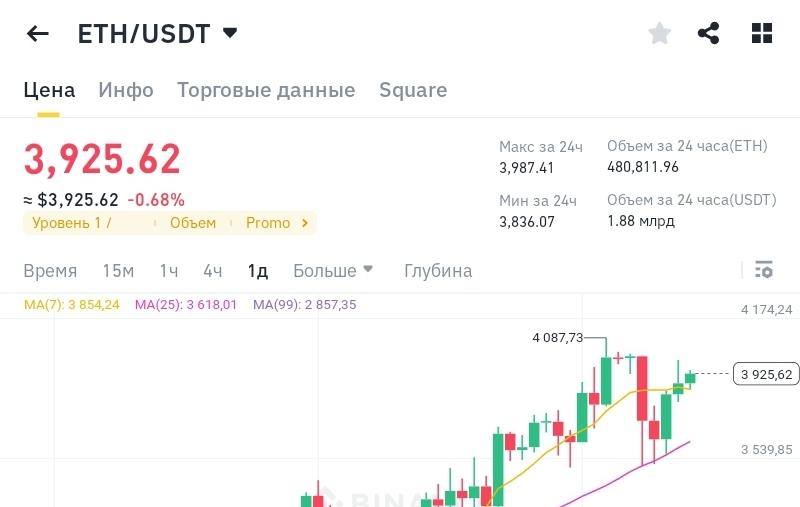Screen dimensions: 800x507
Task: Click the 3 925,62 current price marker
Action: (766, 374)
